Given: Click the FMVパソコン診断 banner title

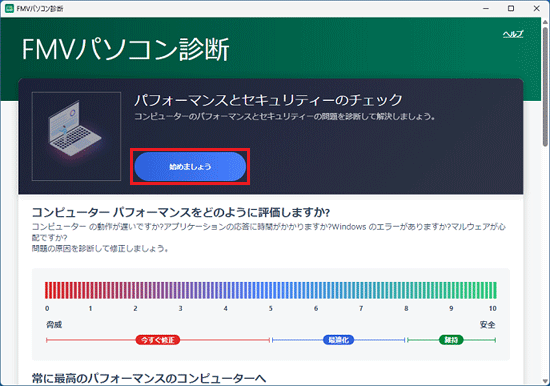Looking at the screenshot, I should coord(126,49).
